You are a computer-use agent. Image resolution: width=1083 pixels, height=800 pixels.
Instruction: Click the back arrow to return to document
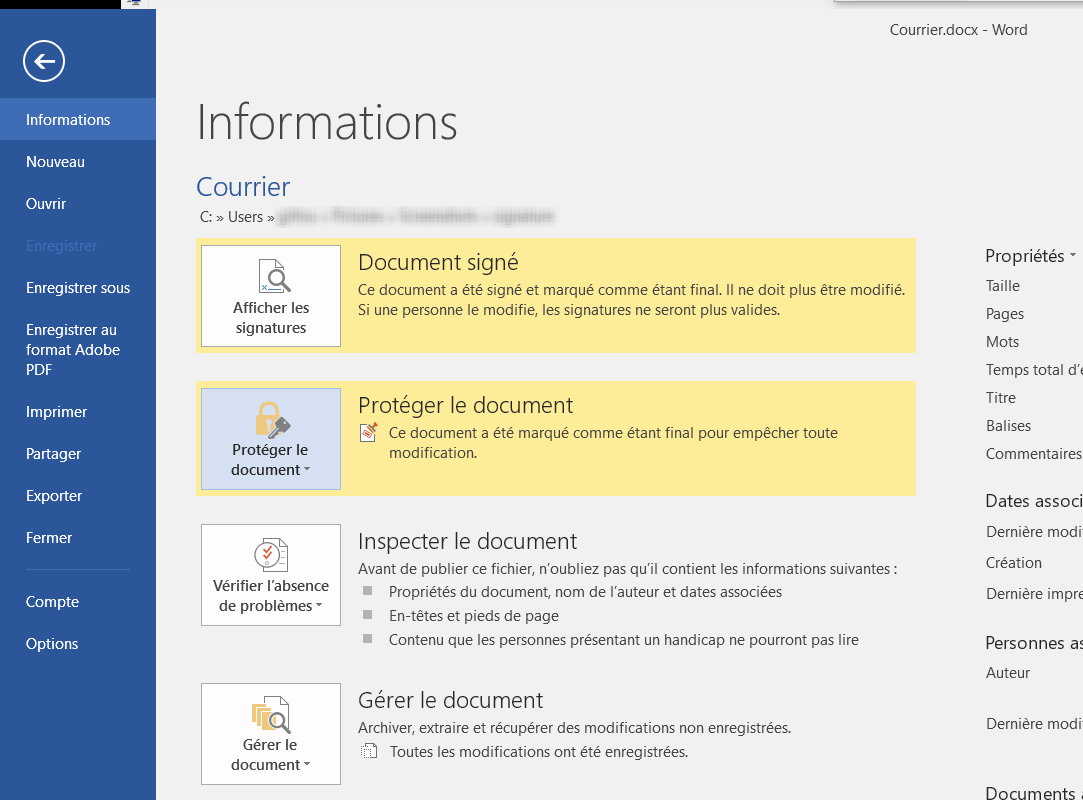pos(44,62)
